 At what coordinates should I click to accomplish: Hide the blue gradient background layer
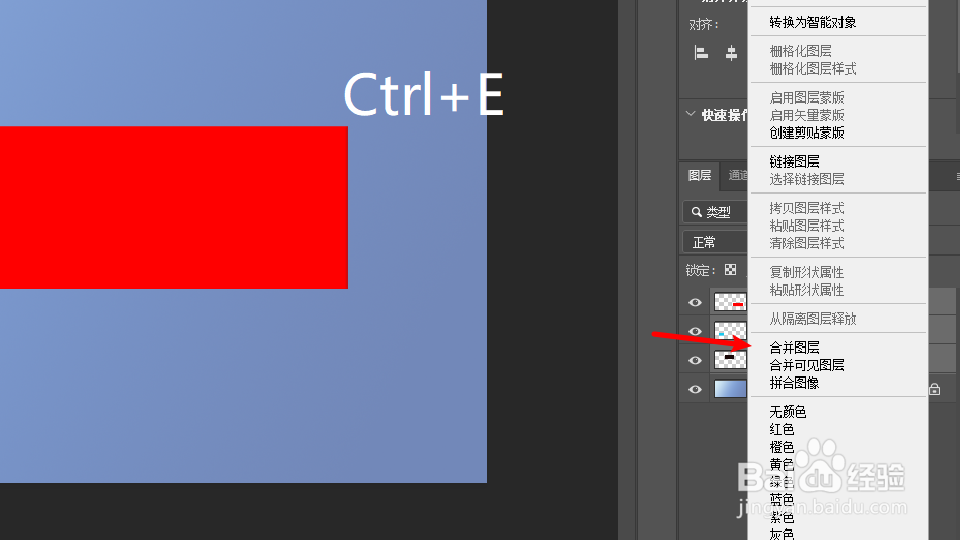click(695, 389)
